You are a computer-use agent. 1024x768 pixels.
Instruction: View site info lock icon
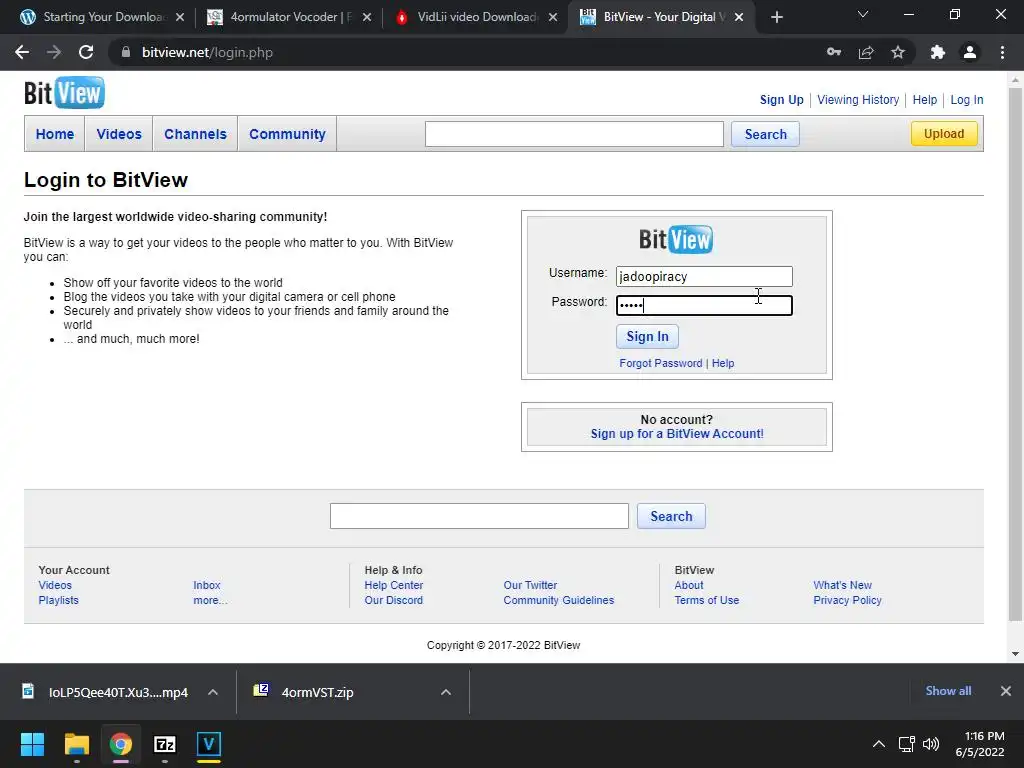(x=126, y=52)
